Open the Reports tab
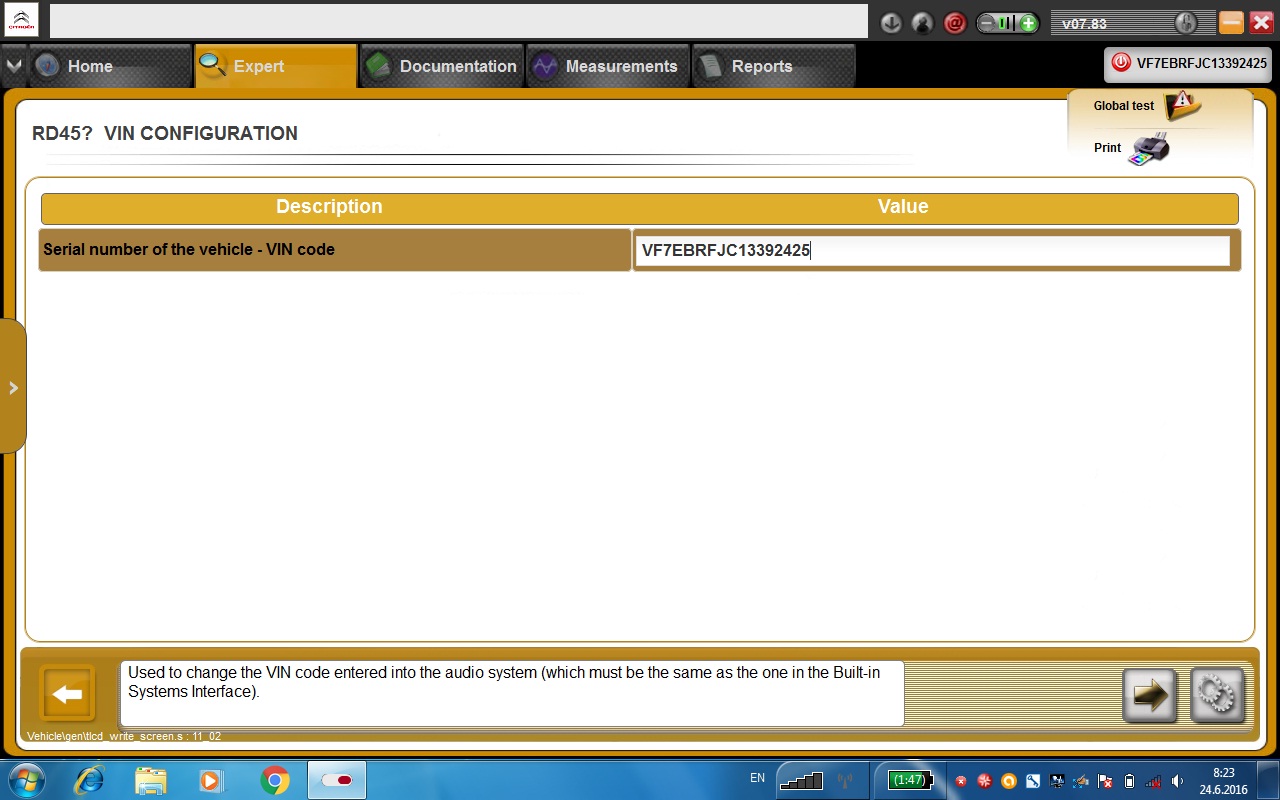The height and width of the screenshot is (800, 1280). [x=759, y=66]
